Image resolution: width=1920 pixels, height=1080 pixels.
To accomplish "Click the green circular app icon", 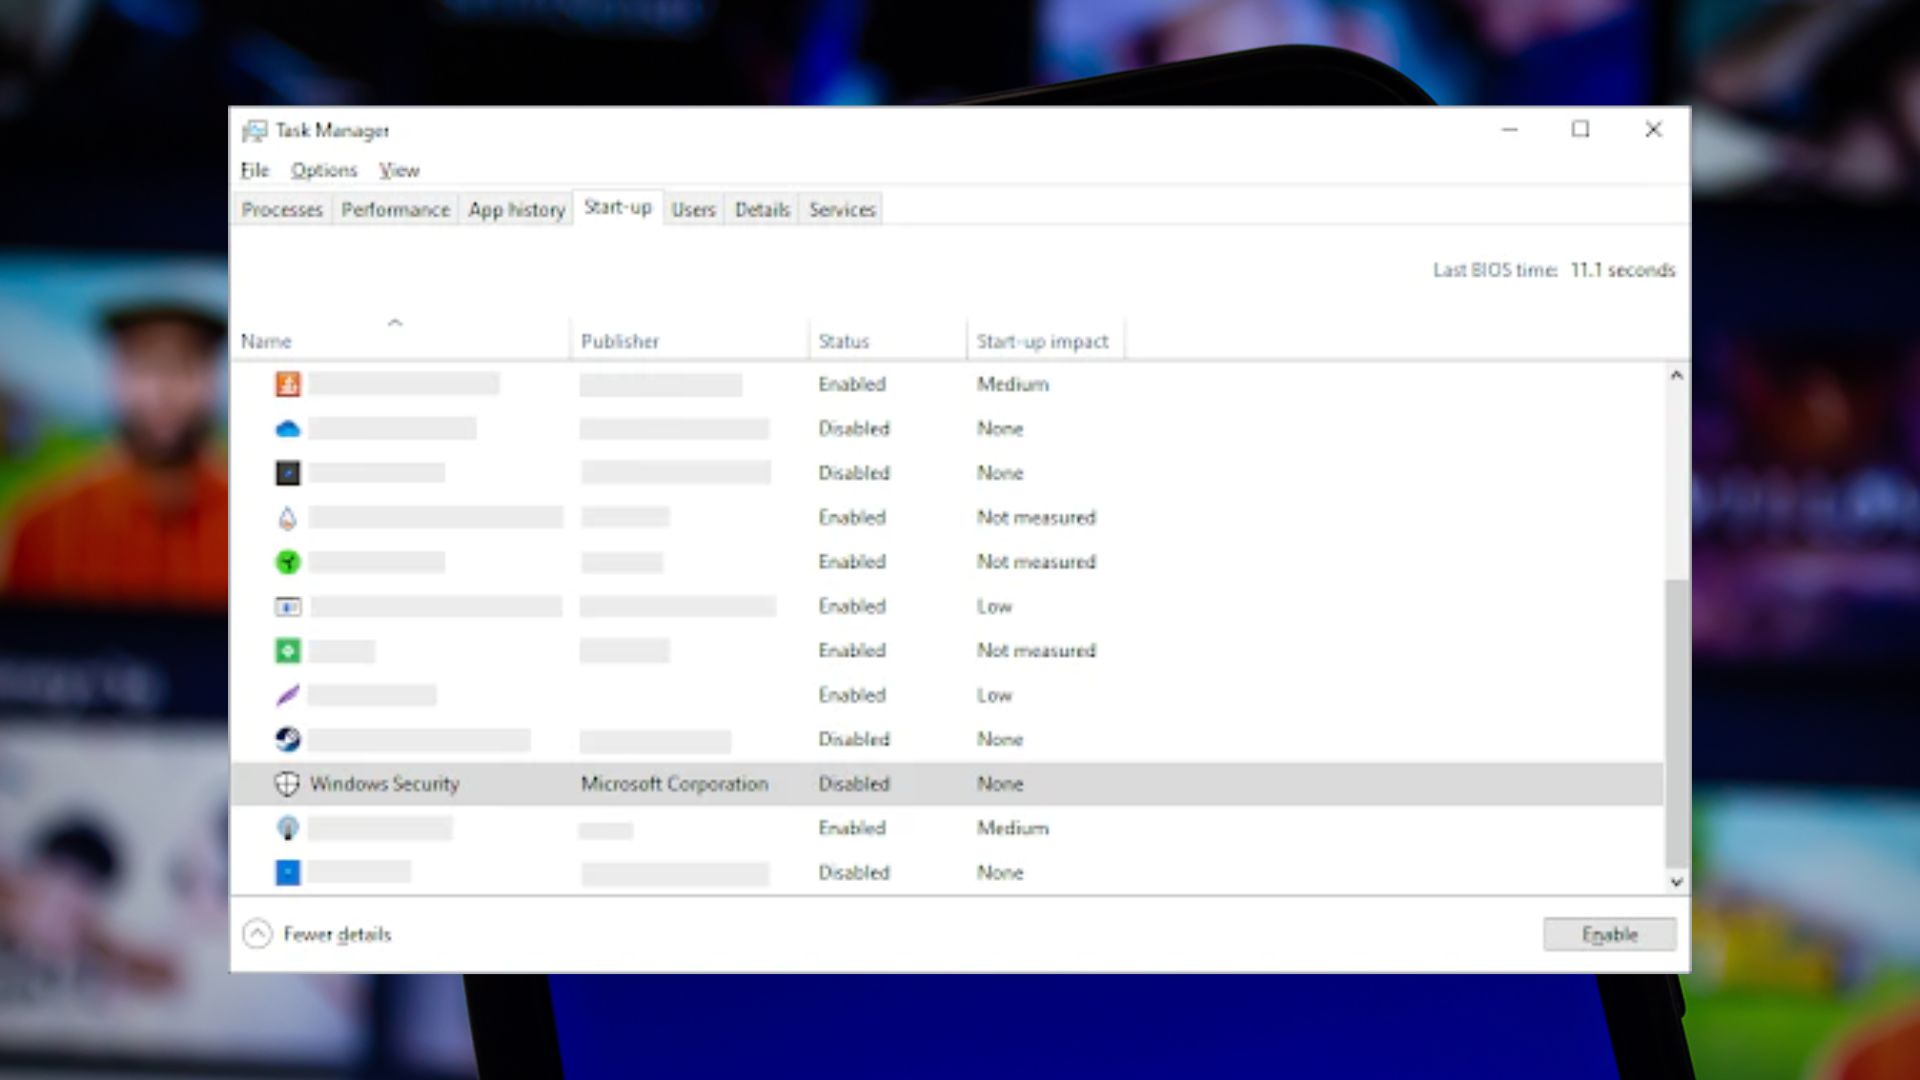I will (x=288, y=562).
